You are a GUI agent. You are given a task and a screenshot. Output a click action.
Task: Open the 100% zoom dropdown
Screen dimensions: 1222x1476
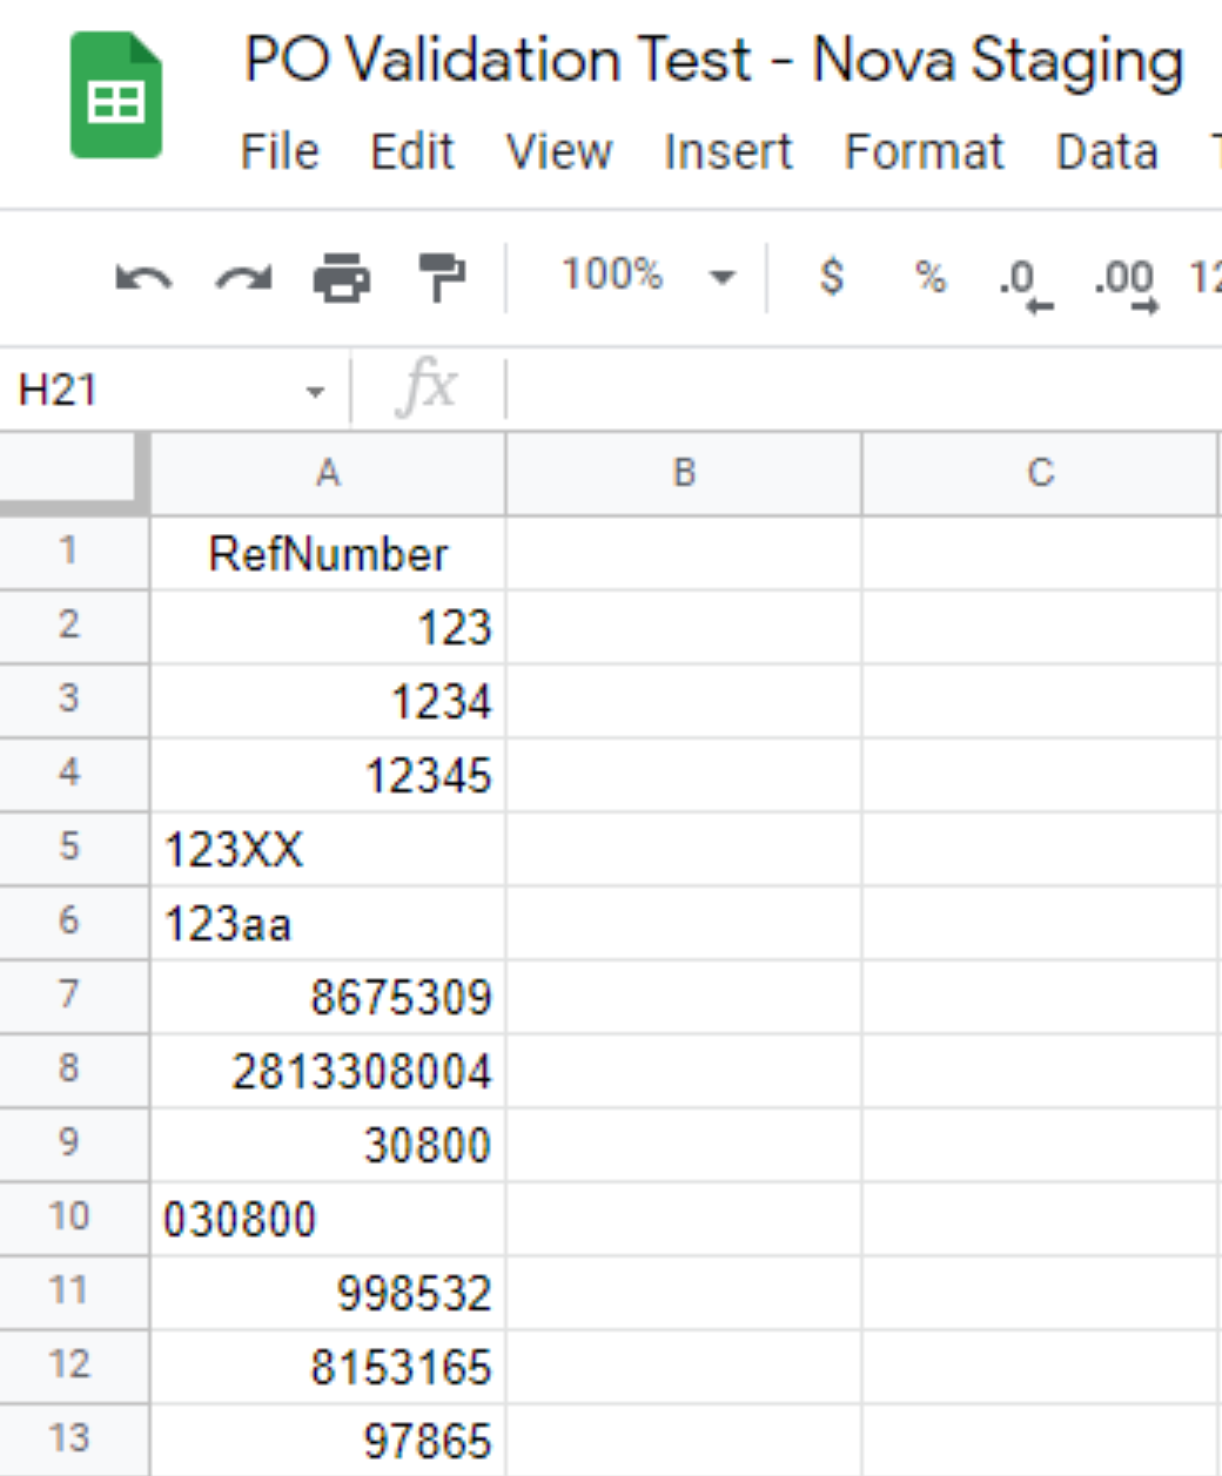point(647,276)
